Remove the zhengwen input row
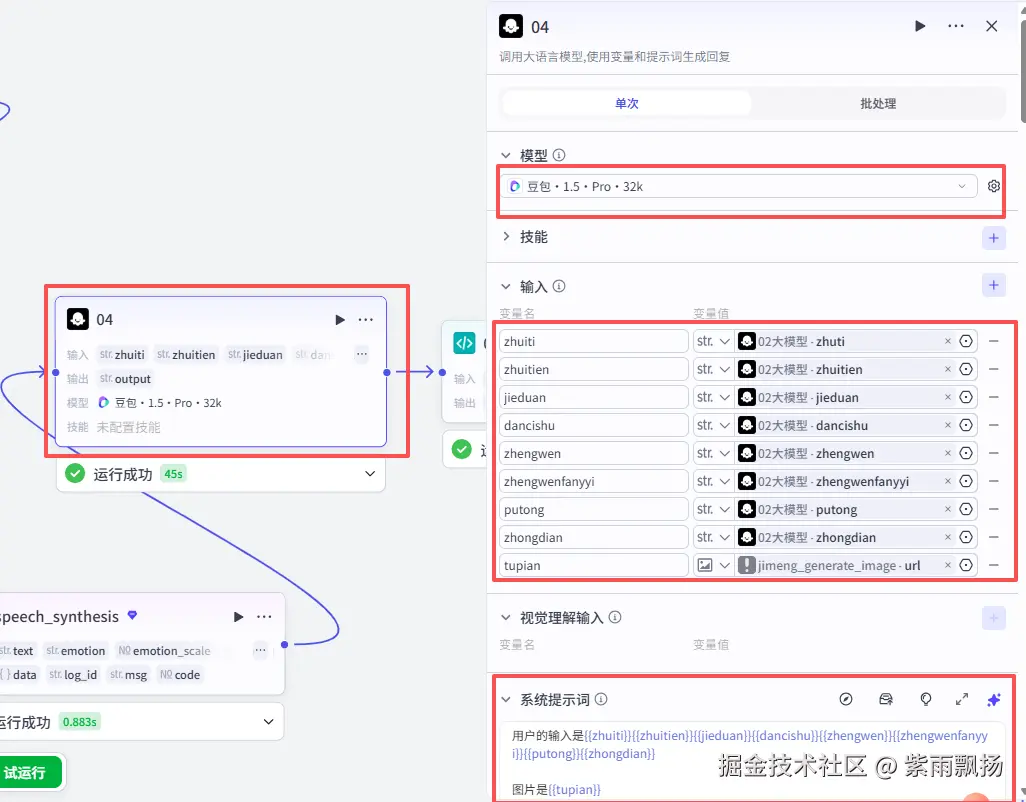Image resolution: width=1026 pixels, height=802 pixels. click(x=993, y=453)
